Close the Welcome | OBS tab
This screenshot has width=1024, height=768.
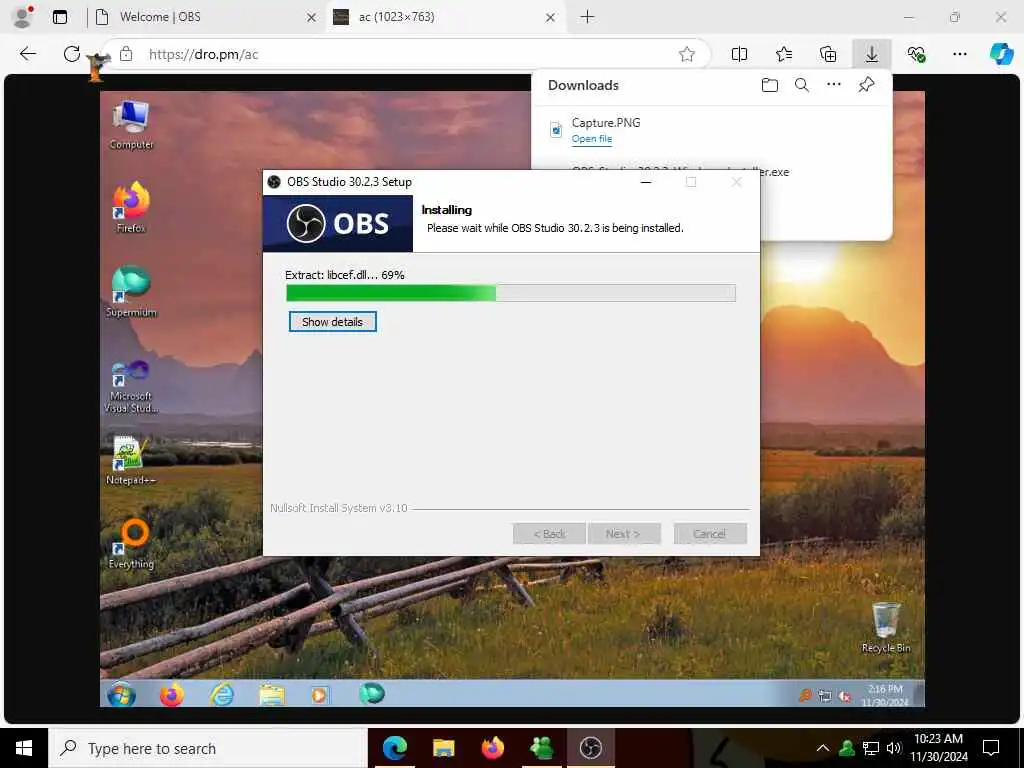tap(312, 18)
